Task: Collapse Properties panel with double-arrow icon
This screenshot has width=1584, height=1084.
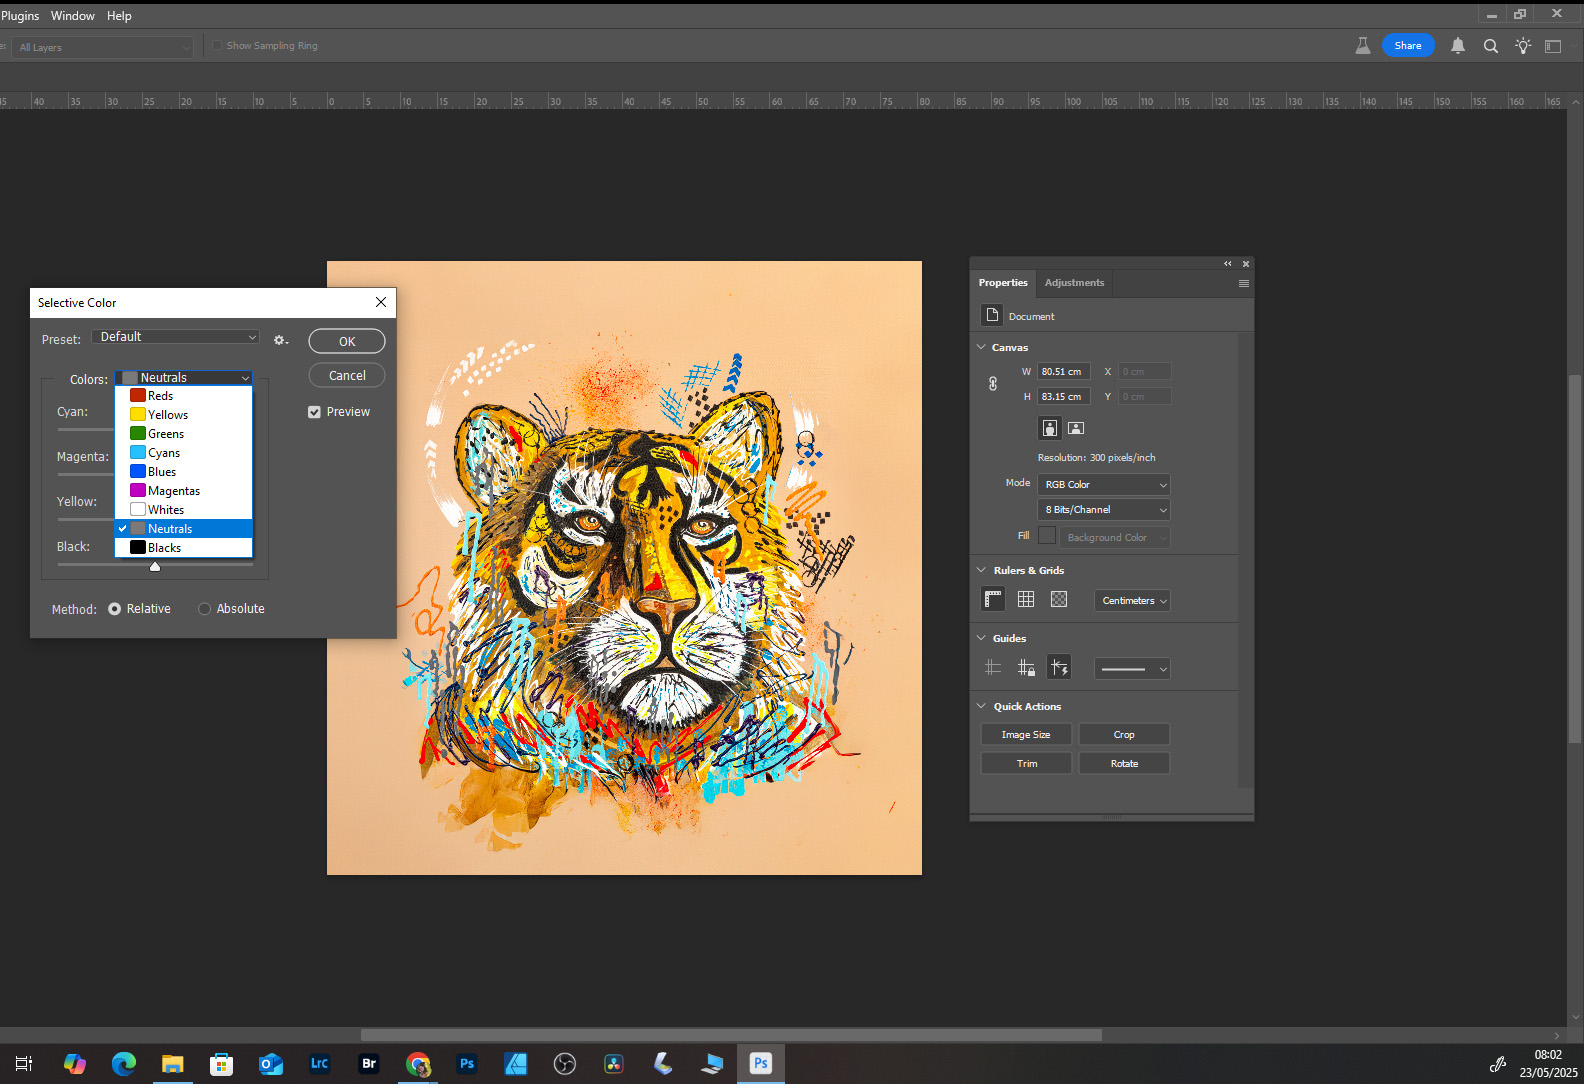Action: 1228,264
